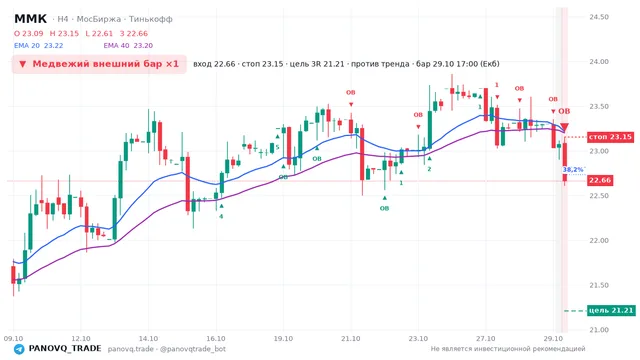Click the 24.50 price axis label
The height and width of the screenshot is (360, 640).
(599, 17)
